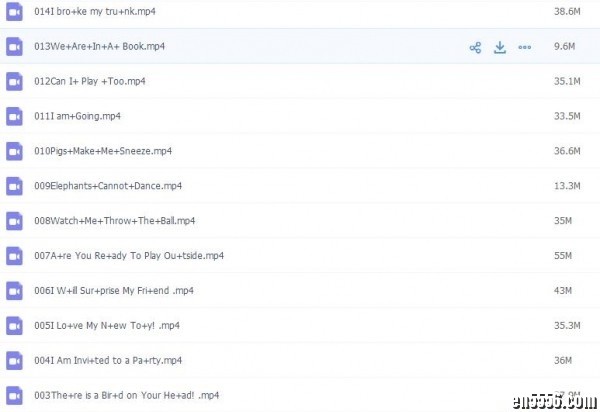
Task: Click the video icon for 006I W+ill Sur+prise My Fri+end
Action: pyautogui.click(x=14, y=290)
